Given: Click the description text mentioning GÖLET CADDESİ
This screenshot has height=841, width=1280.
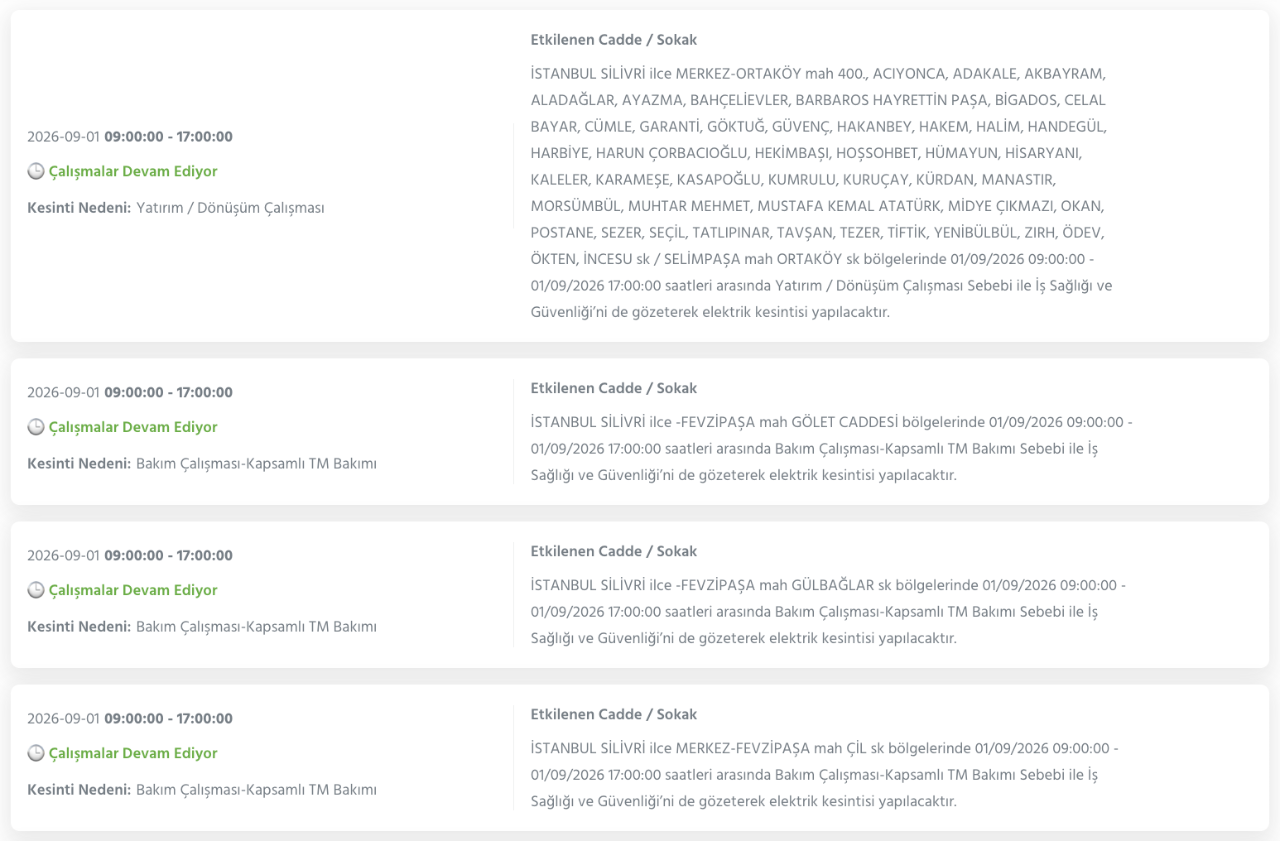Looking at the screenshot, I should 832,449.
